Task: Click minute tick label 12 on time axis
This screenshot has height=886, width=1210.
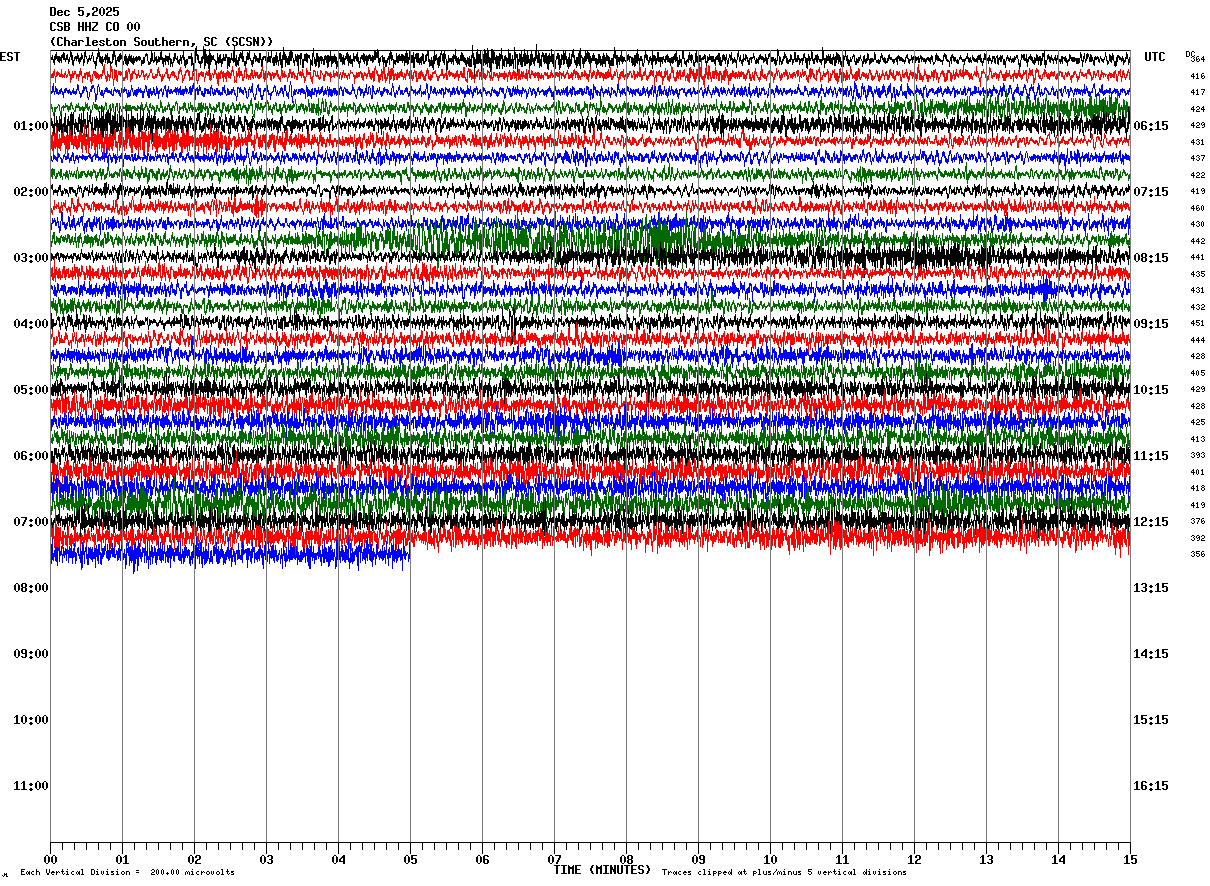Action: [x=914, y=859]
